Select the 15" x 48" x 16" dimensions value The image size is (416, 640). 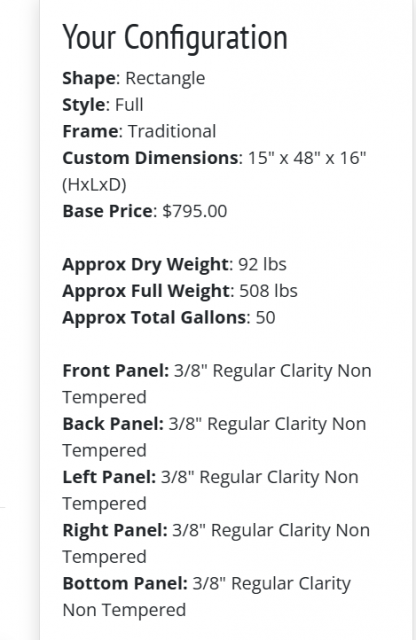pyautogui.click(x=307, y=158)
